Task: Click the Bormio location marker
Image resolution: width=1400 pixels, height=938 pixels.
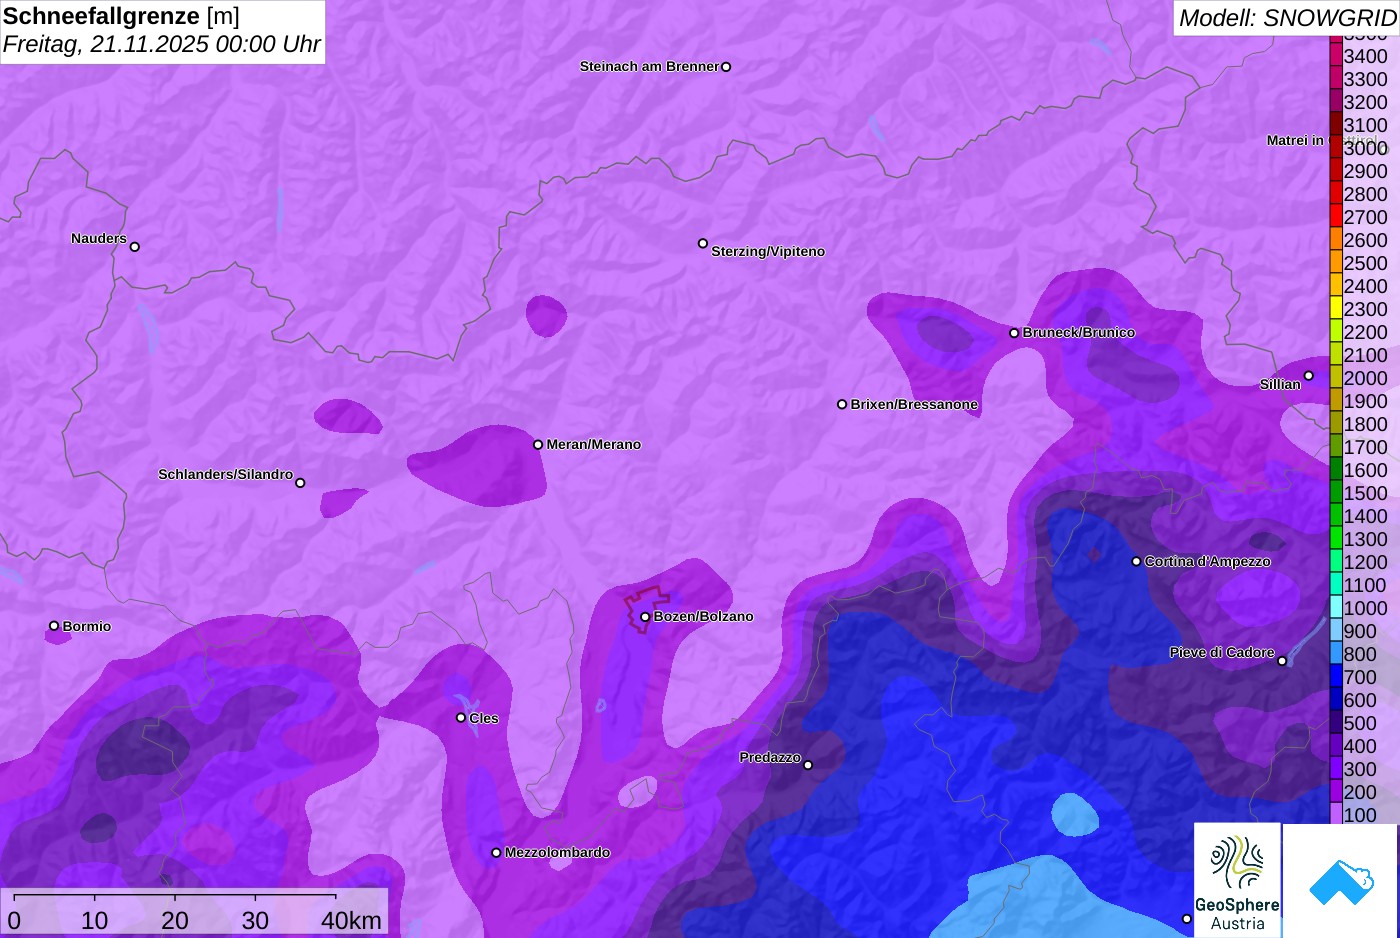Action: (54, 626)
